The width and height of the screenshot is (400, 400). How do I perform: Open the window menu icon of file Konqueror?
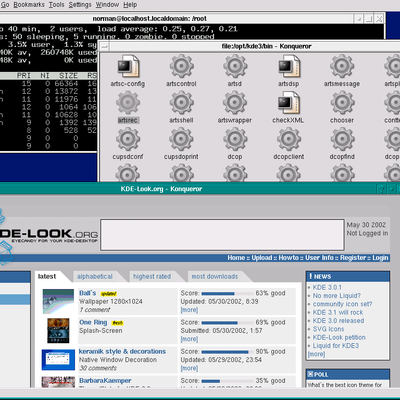104,47
